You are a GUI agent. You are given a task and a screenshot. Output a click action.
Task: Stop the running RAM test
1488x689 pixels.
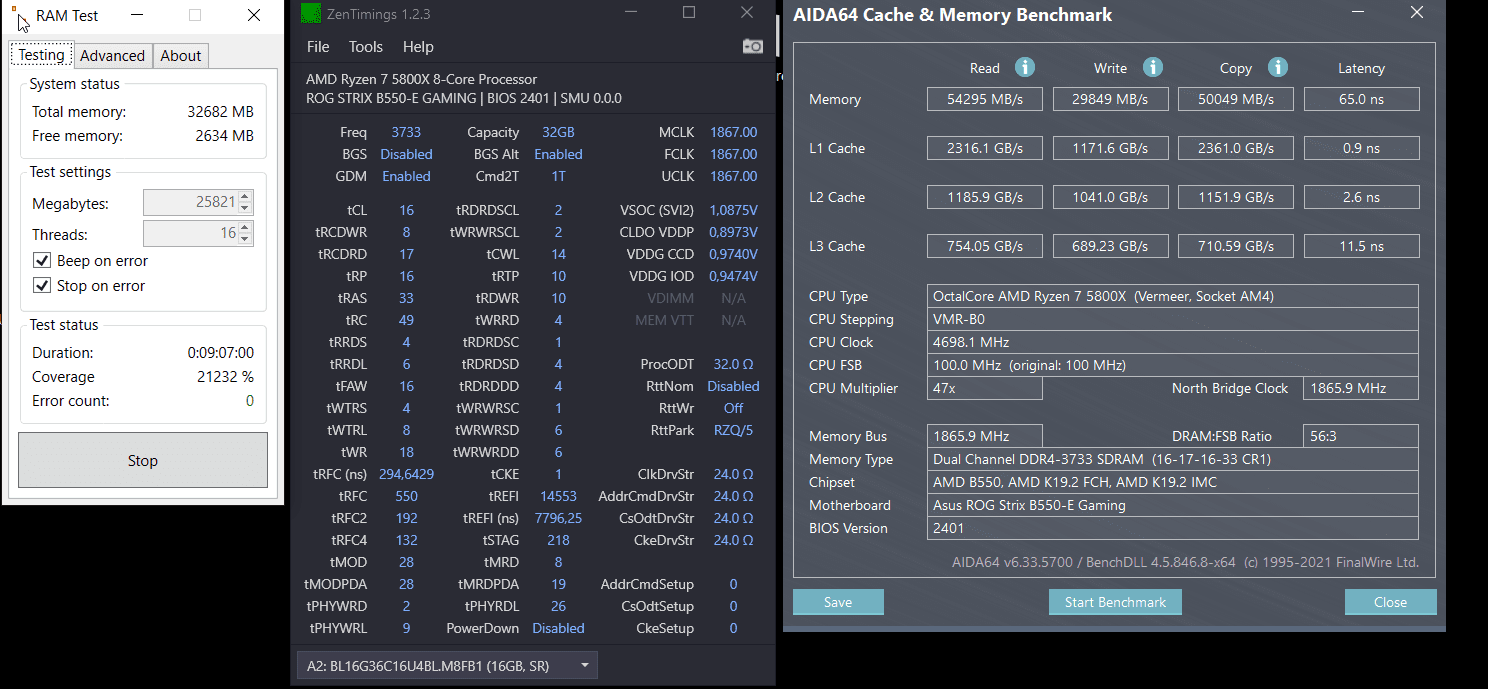point(143,460)
